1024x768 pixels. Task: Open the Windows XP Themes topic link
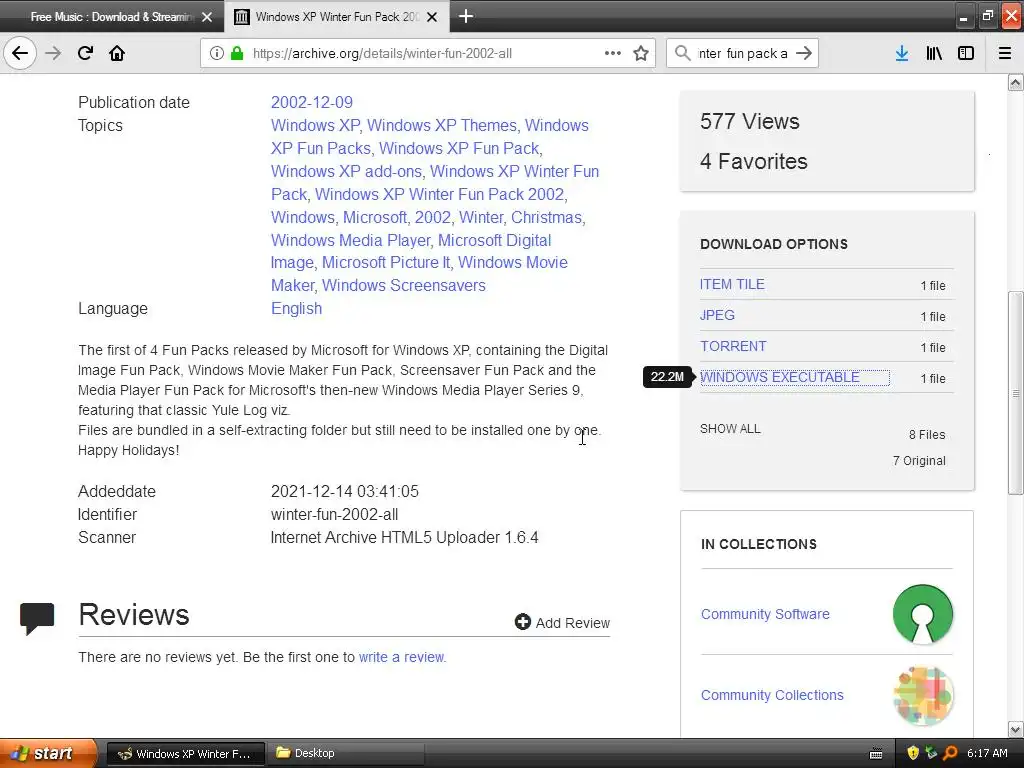[x=441, y=125]
